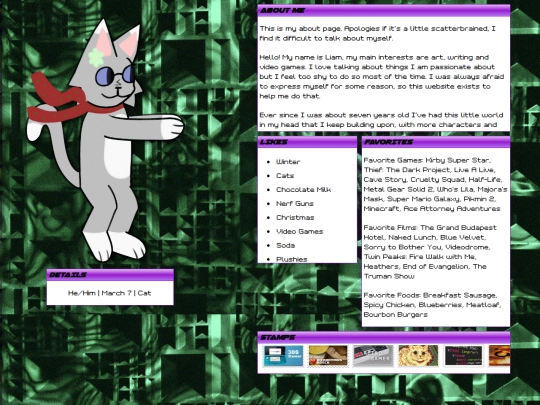Click the grey cat character illustration

tap(105, 141)
